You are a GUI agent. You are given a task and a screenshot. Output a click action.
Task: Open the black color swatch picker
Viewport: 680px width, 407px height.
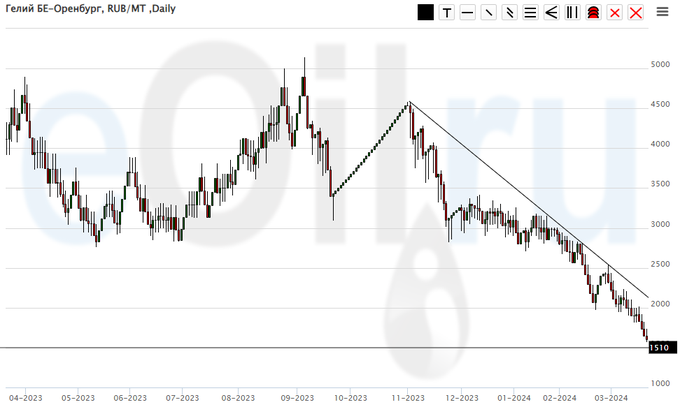(425, 13)
